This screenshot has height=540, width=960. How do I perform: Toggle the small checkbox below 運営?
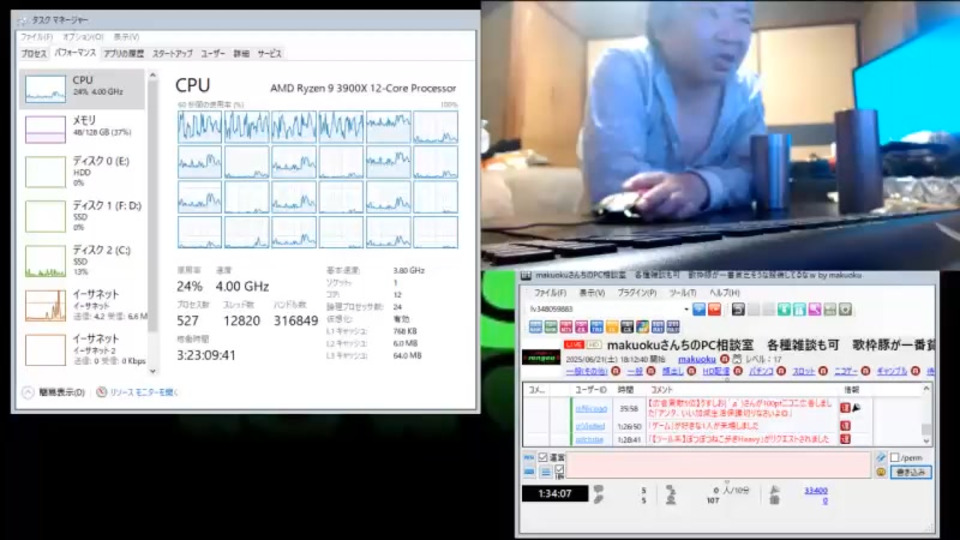(559, 469)
